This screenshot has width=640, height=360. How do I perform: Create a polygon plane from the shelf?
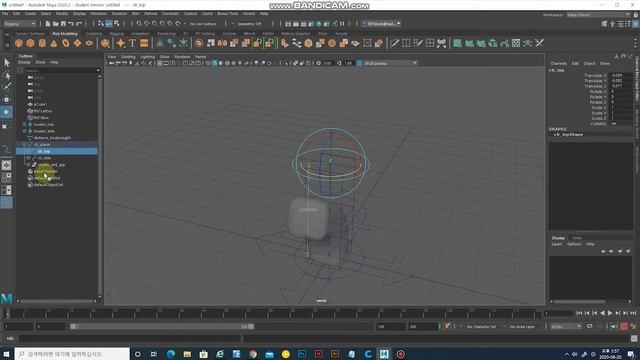point(77,43)
